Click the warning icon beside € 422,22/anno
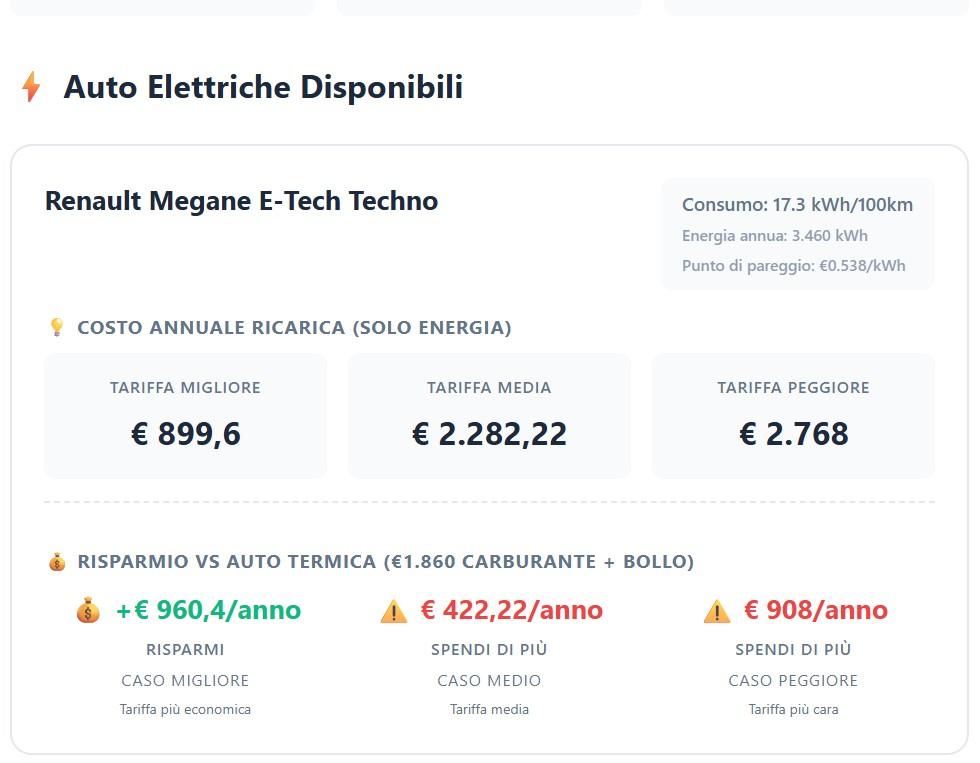The width and height of the screenshot is (980, 763). point(394,611)
